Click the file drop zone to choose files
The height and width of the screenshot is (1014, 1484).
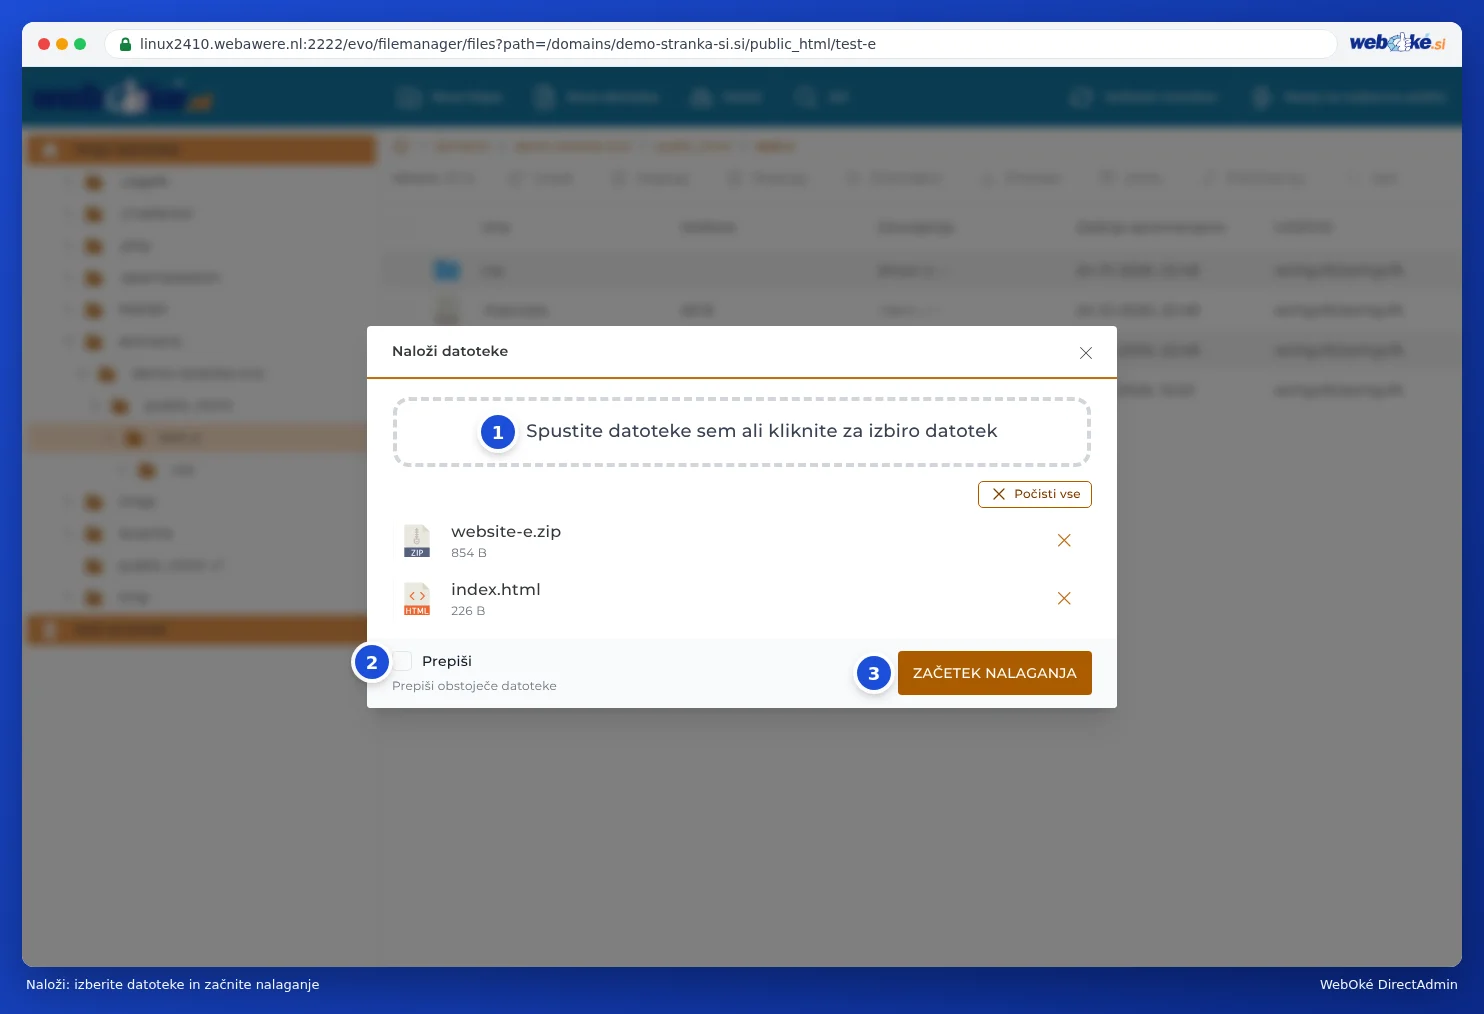(x=742, y=432)
